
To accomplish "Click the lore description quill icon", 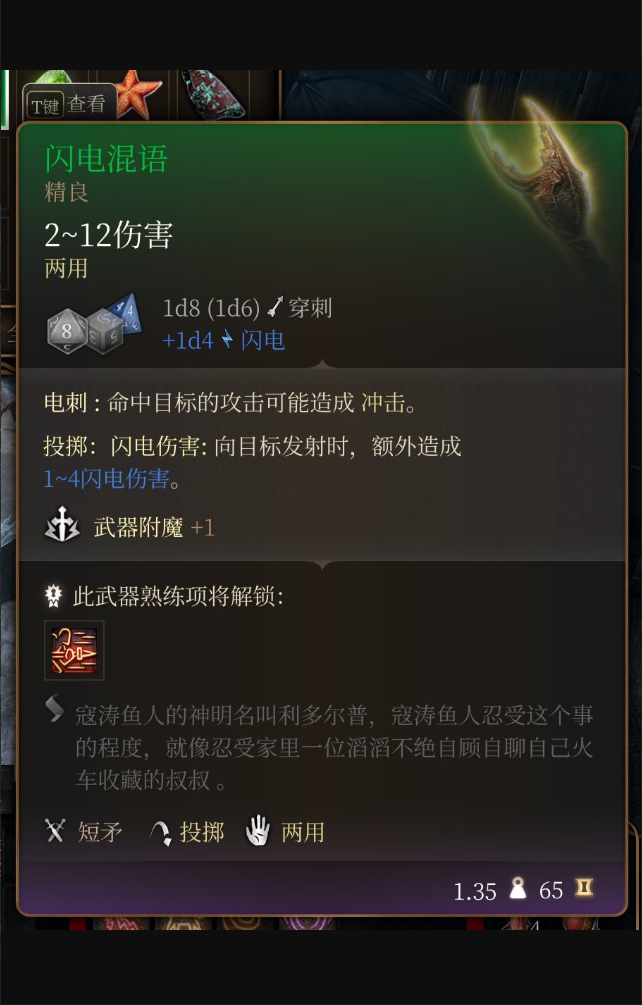I will click(x=54, y=709).
